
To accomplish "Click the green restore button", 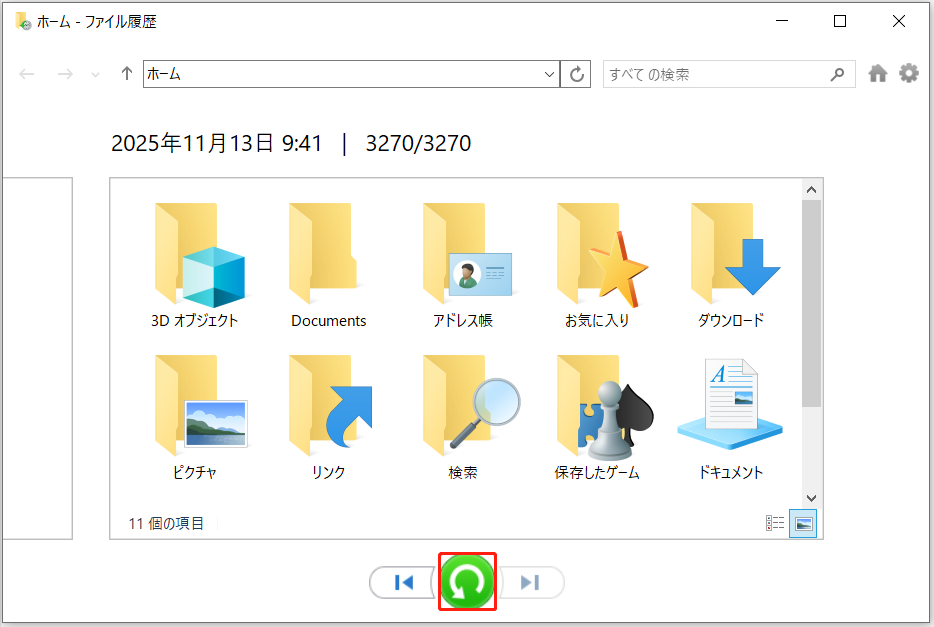I will tap(467, 582).
